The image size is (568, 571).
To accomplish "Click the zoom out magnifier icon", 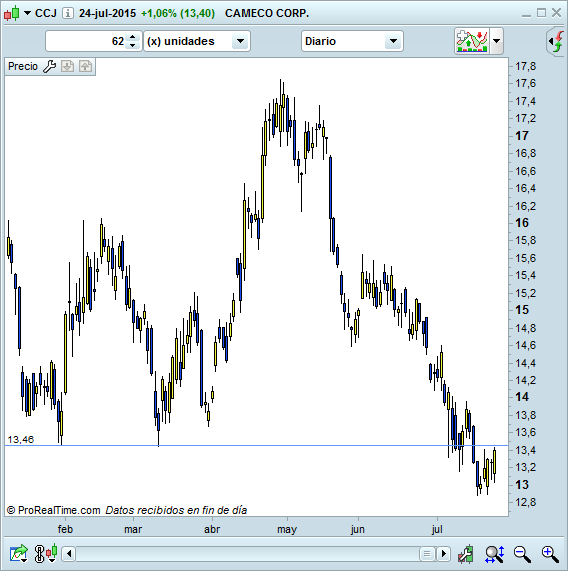I will [522, 554].
